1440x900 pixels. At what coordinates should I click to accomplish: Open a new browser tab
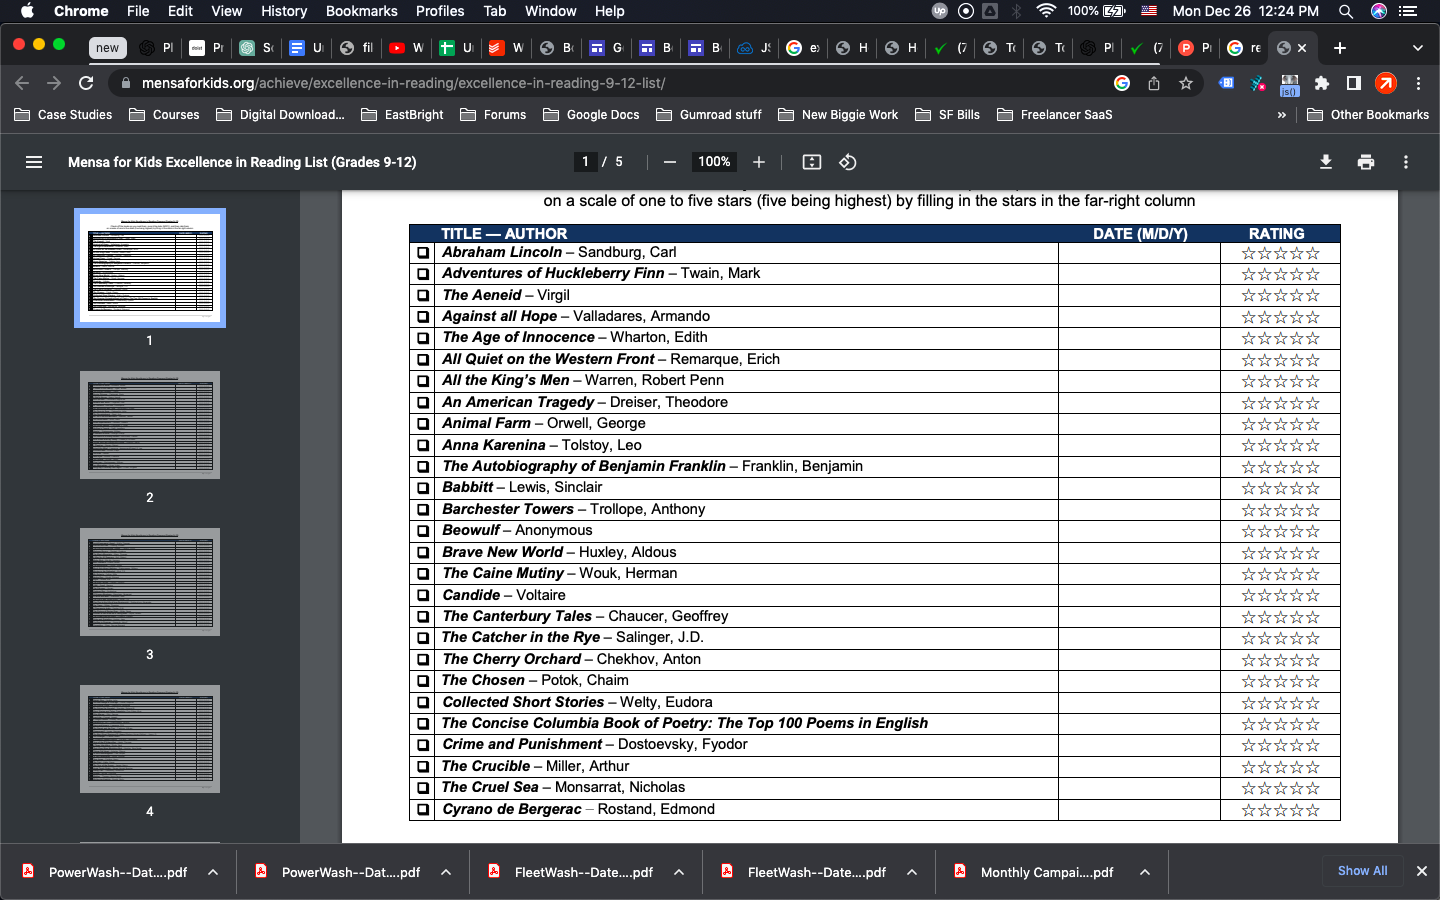[1340, 48]
